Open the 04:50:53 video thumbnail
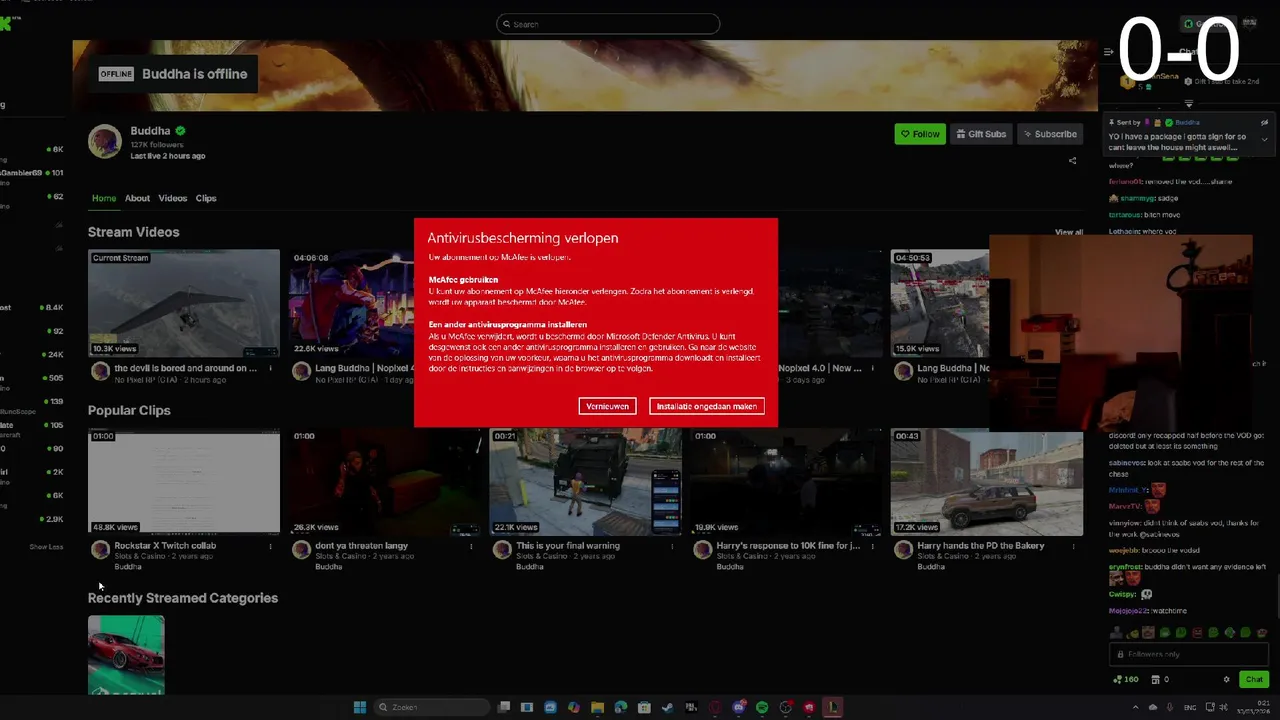Viewport: 1280px width, 720px height. pos(940,303)
